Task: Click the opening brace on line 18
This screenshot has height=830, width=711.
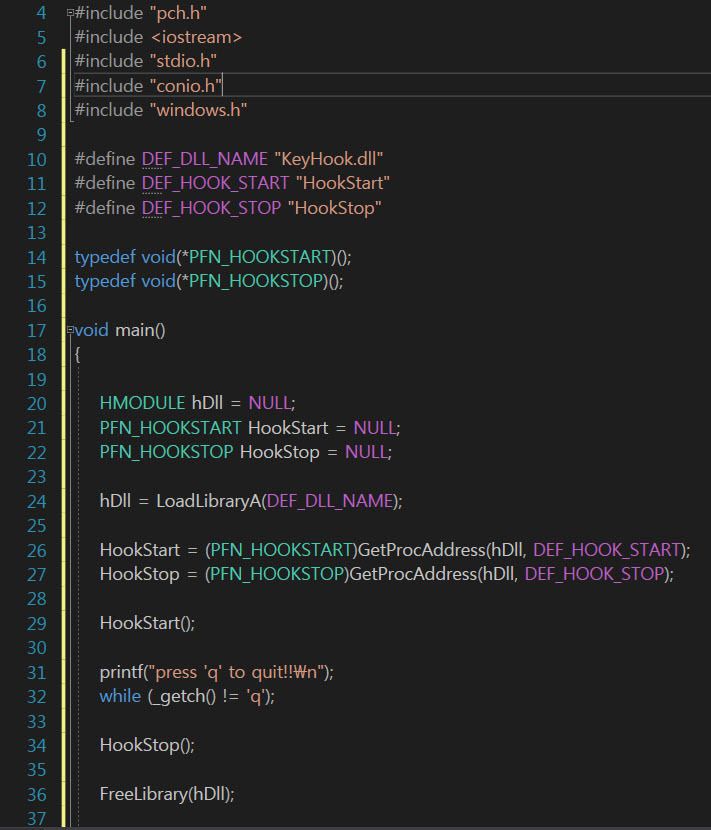Action: [77, 355]
